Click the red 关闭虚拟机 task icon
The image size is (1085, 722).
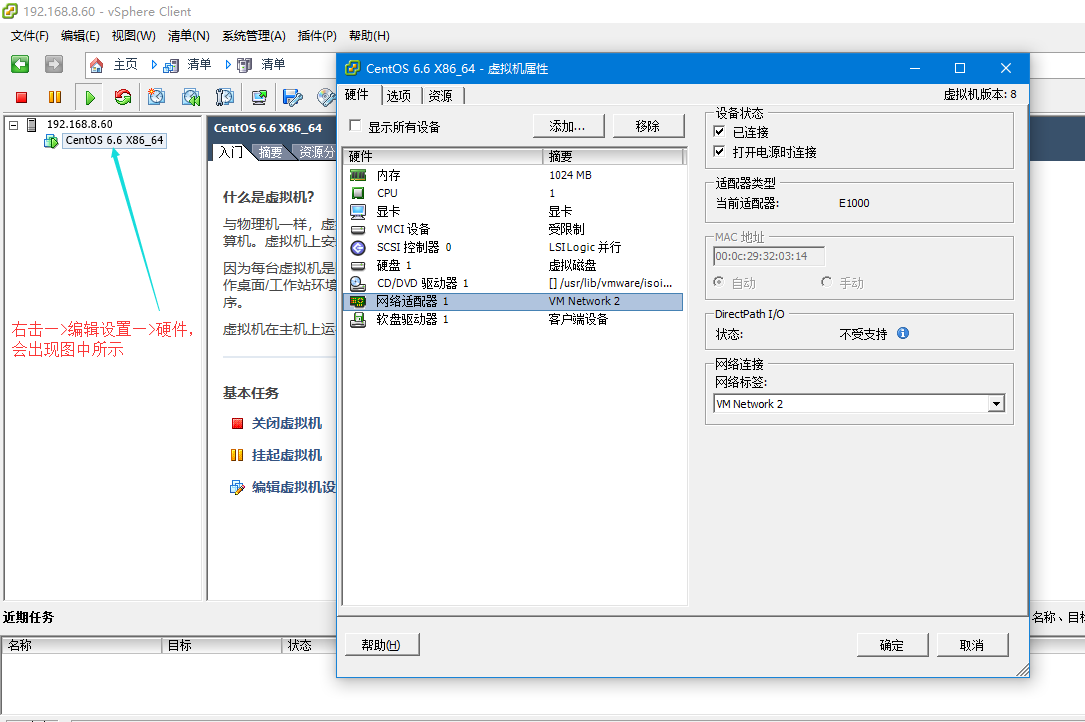237,423
